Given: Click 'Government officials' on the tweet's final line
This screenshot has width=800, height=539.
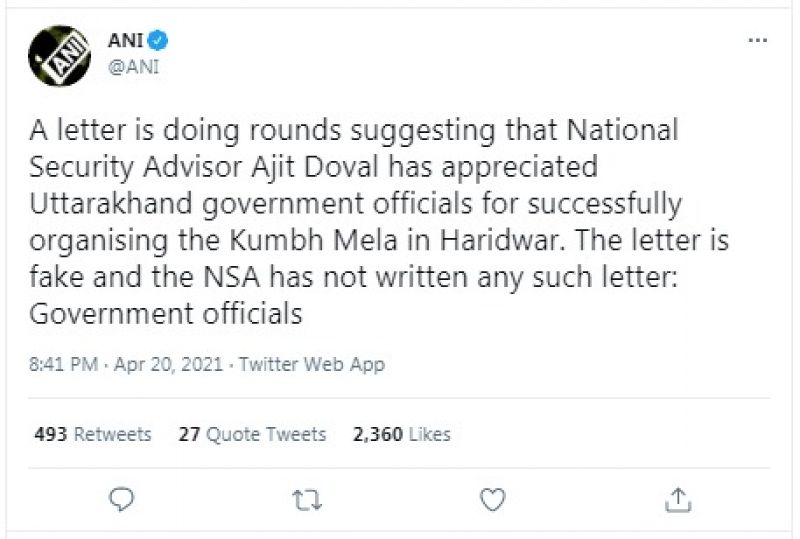Looking at the screenshot, I should tap(165, 313).
